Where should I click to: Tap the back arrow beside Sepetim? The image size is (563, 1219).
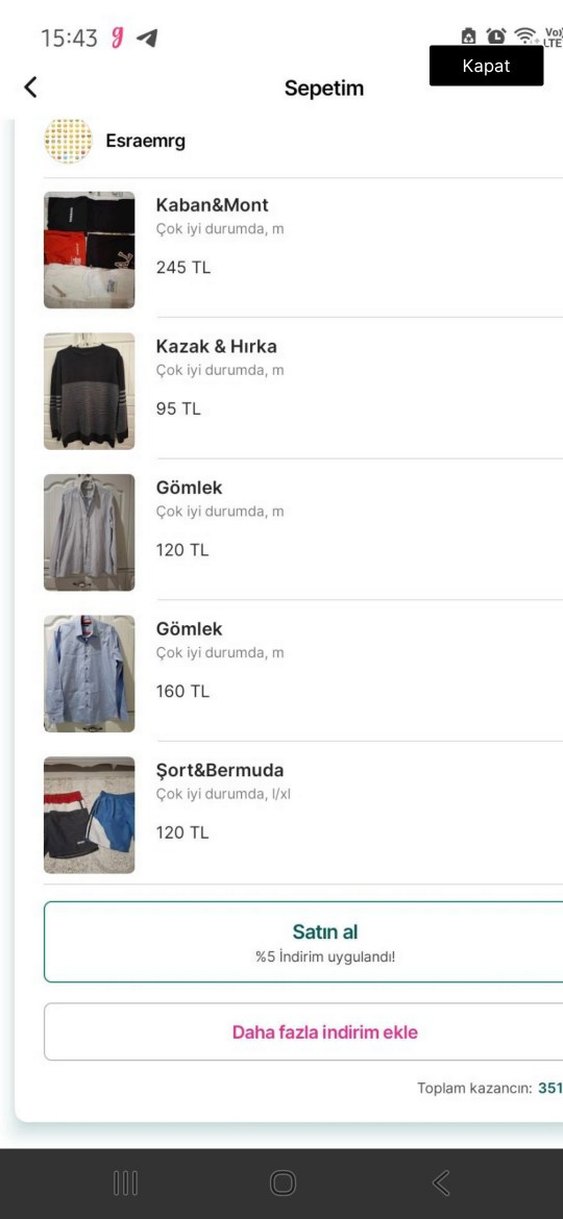click(x=30, y=87)
